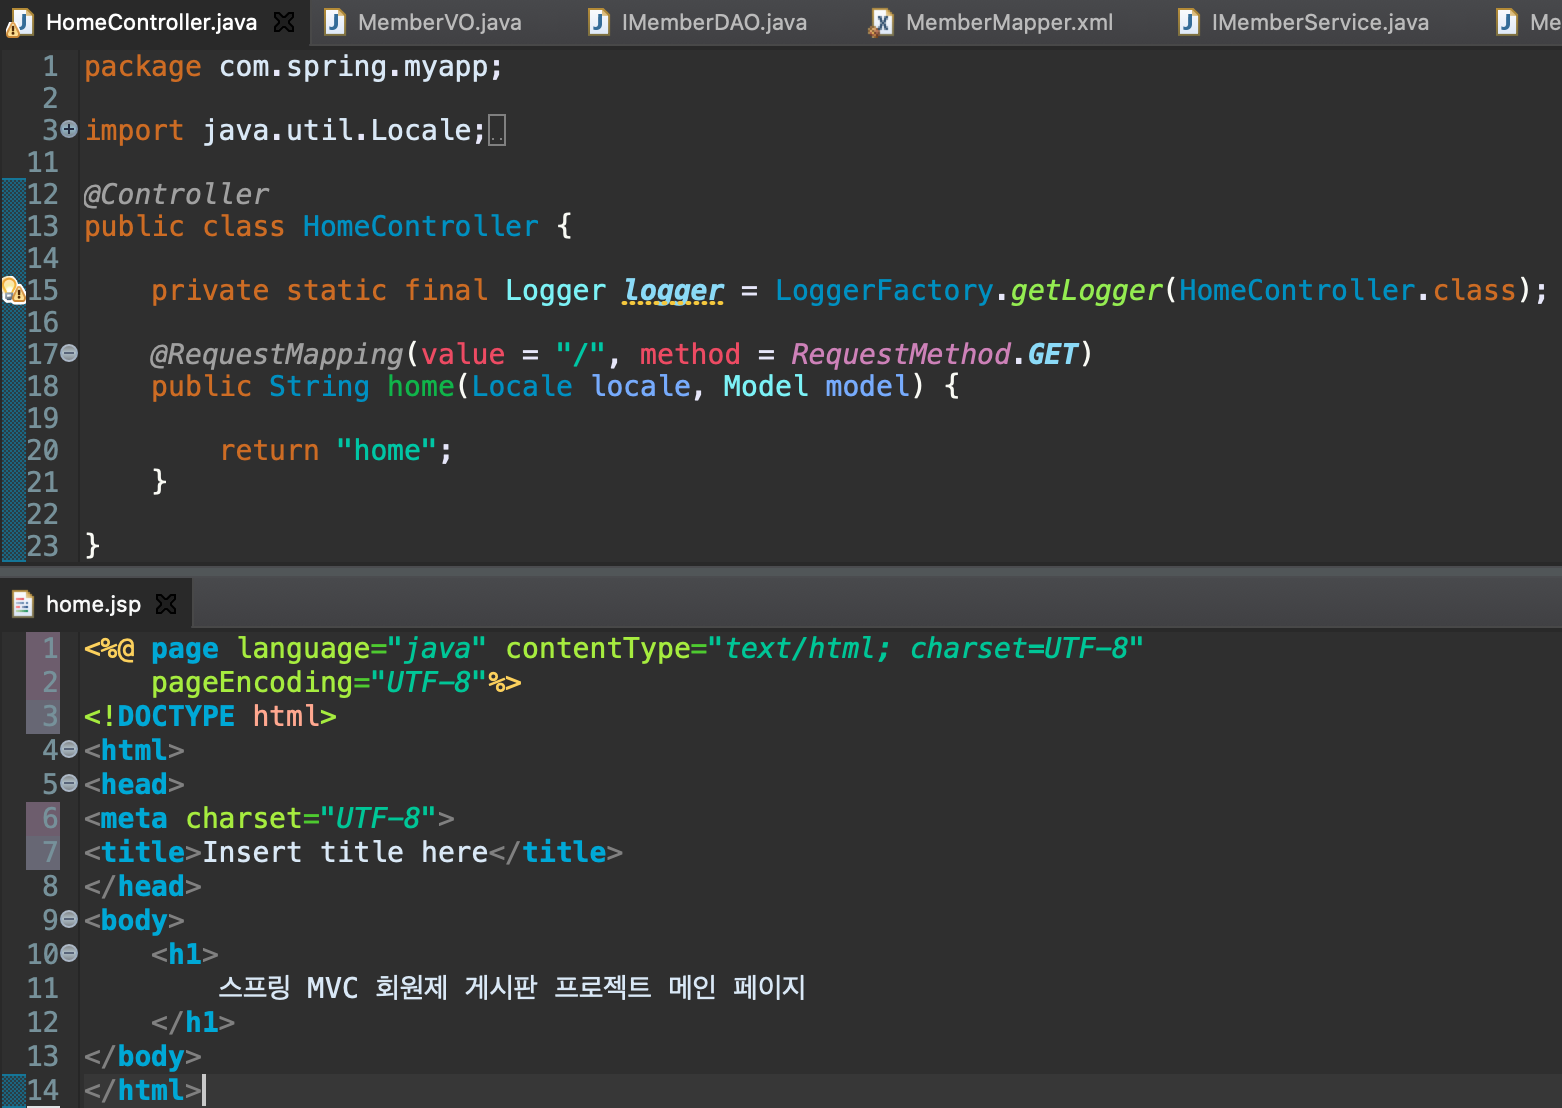Click the Locale locale parameter
The image size is (1562, 1108).
click(581, 386)
